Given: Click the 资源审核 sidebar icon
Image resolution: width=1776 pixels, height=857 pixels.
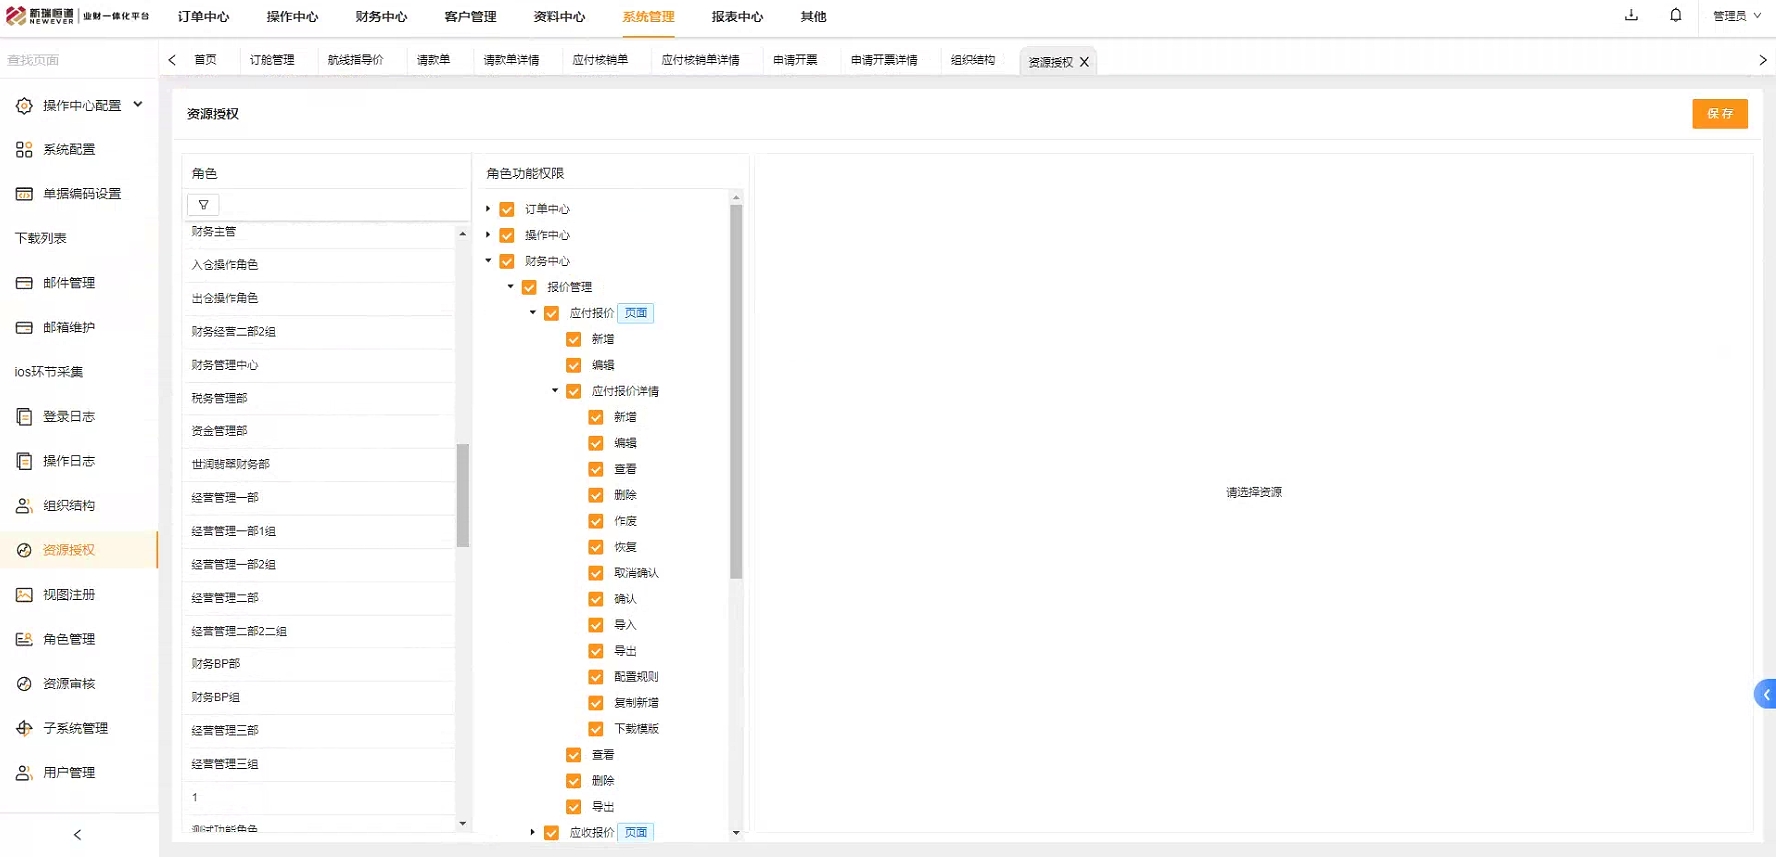Looking at the screenshot, I should 24,683.
